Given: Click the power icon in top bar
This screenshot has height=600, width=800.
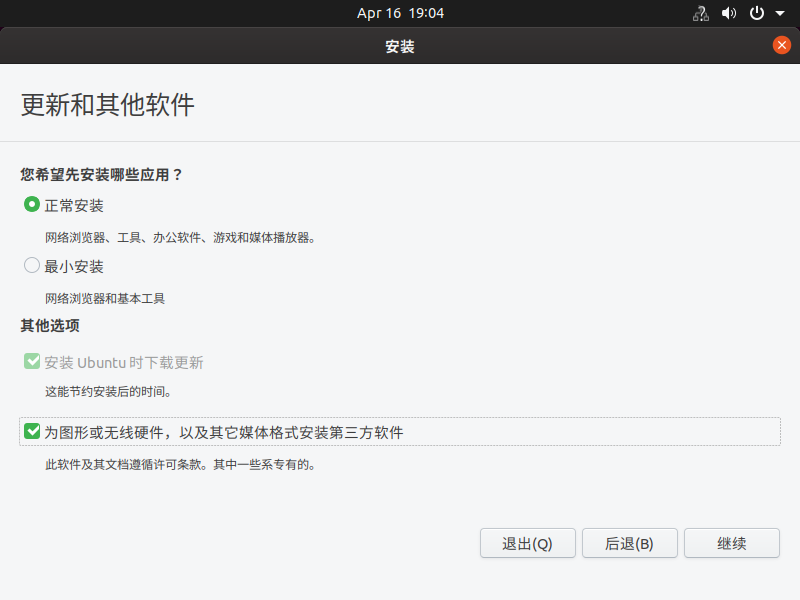Looking at the screenshot, I should [x=757, y=13].
